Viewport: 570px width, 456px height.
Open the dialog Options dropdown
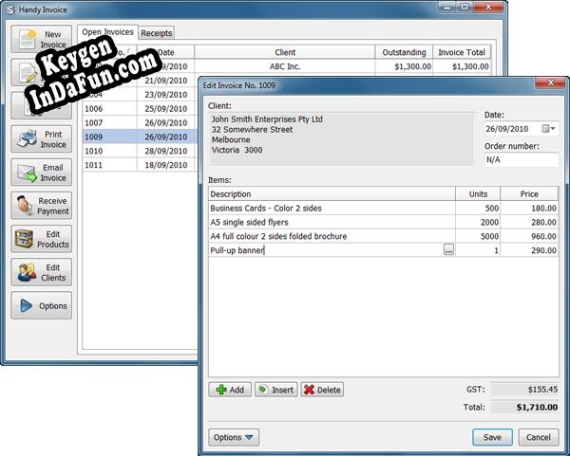[234, 437]
